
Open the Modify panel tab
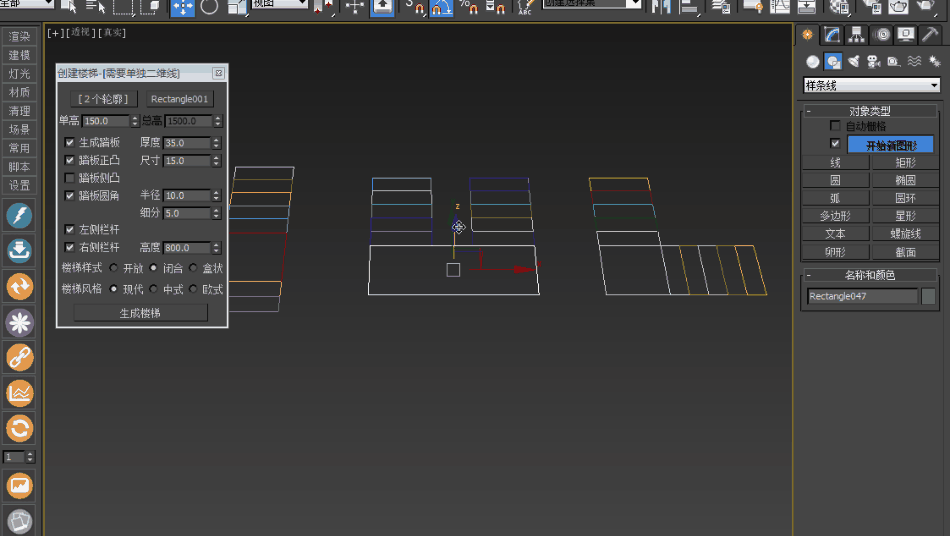click(832, 35)
